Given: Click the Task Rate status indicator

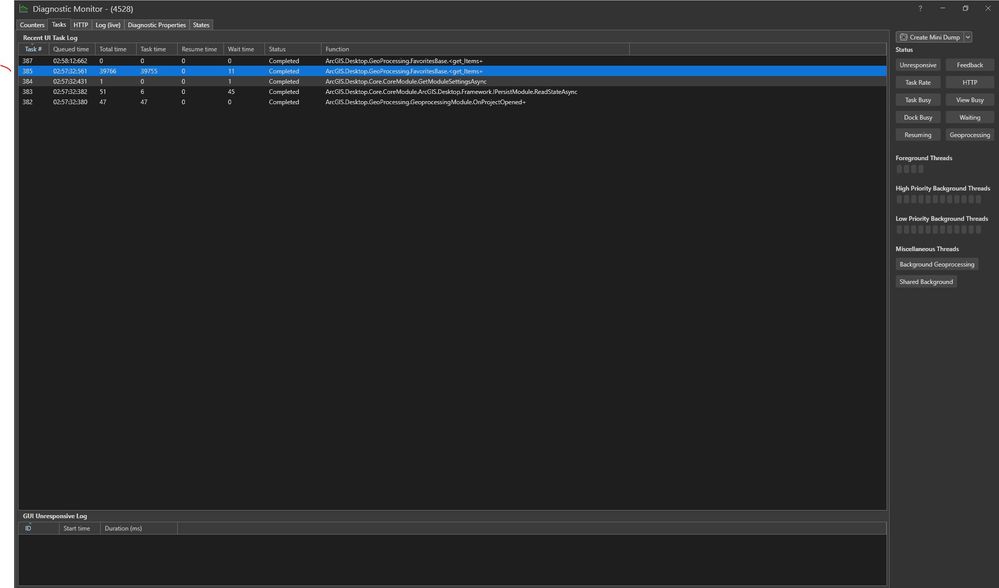Looking at the screenshot, I should [x=917, y=82].
